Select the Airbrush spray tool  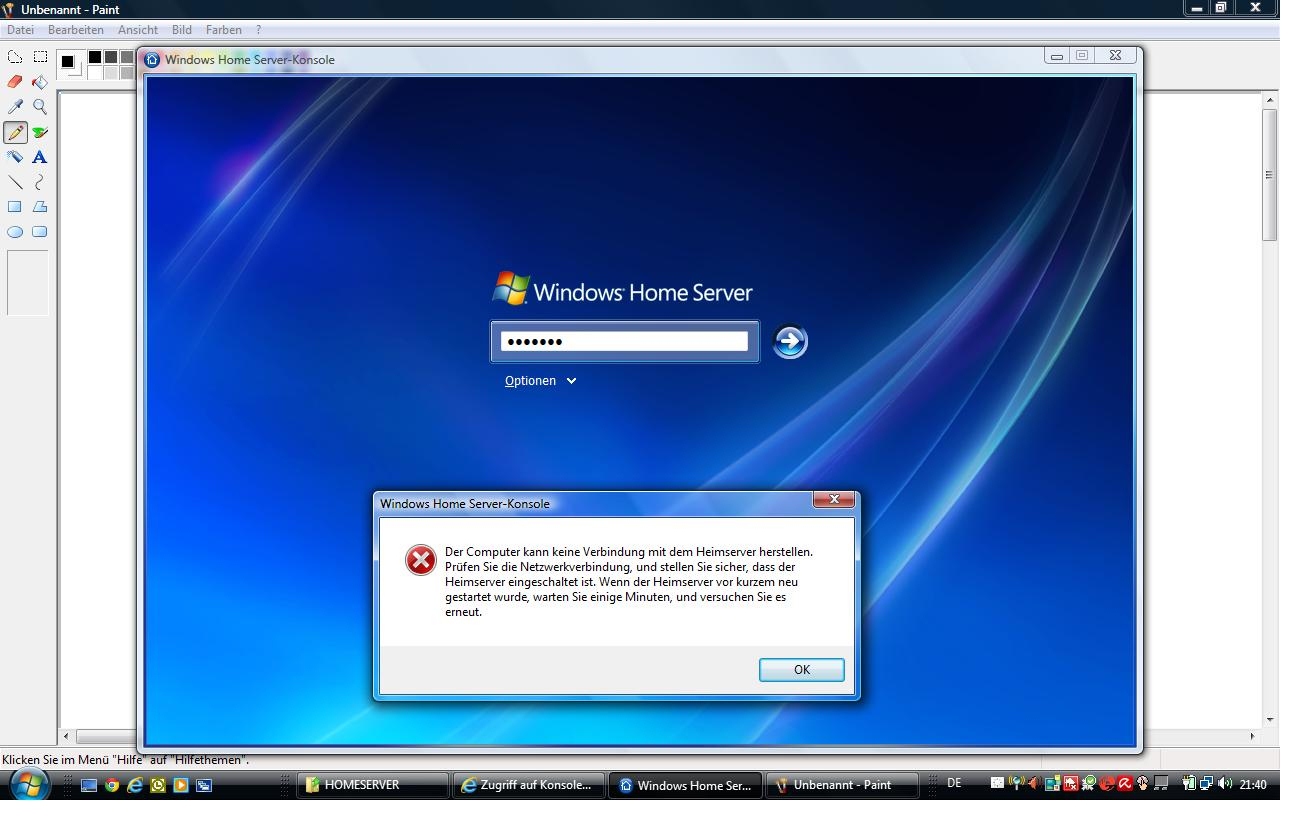click(x=15, y=157)
